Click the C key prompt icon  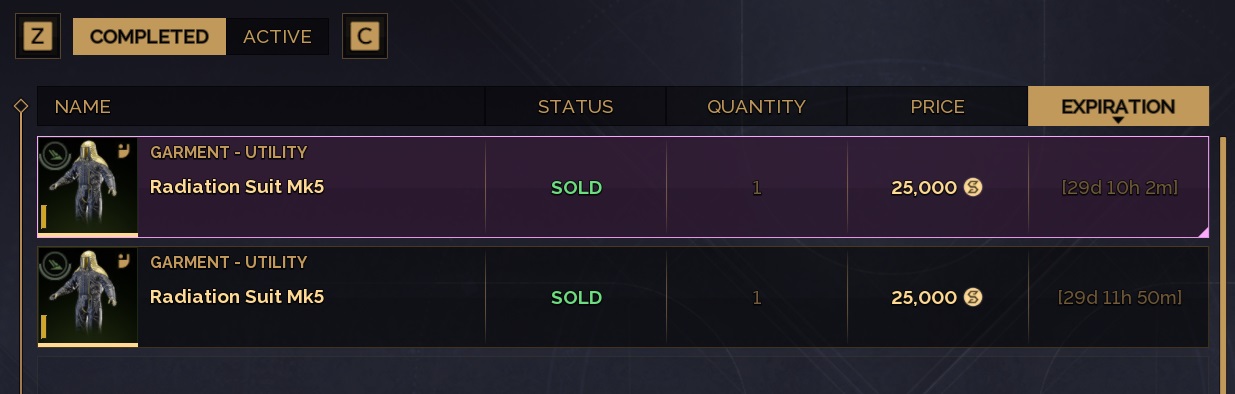point(364,36)
